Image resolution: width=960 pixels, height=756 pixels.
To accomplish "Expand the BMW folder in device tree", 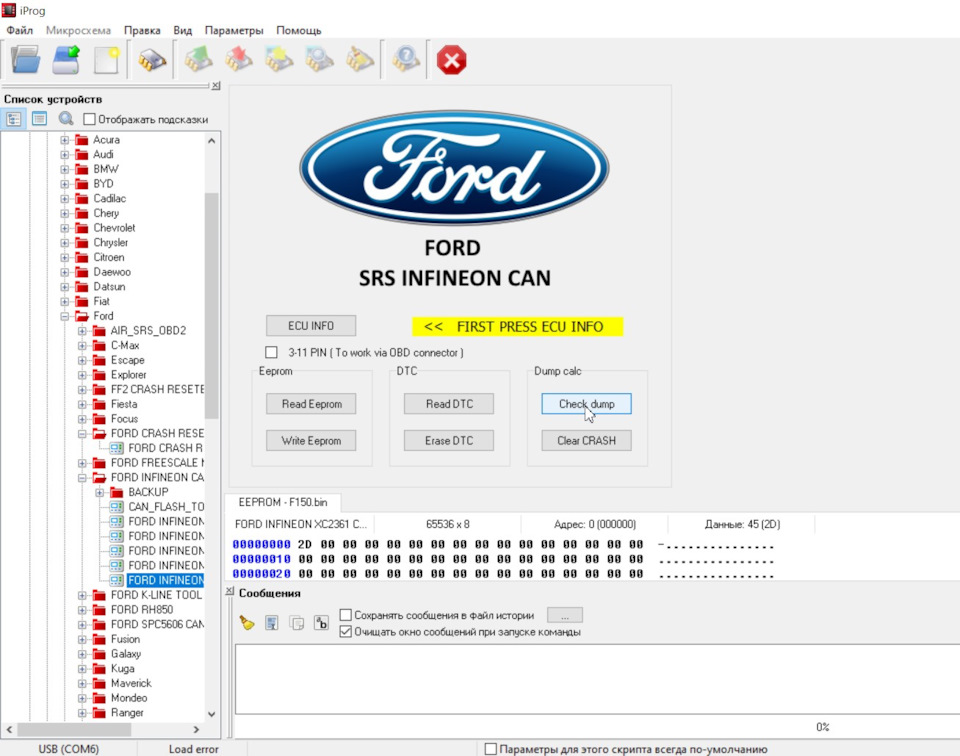I will [x=65, y=169].
